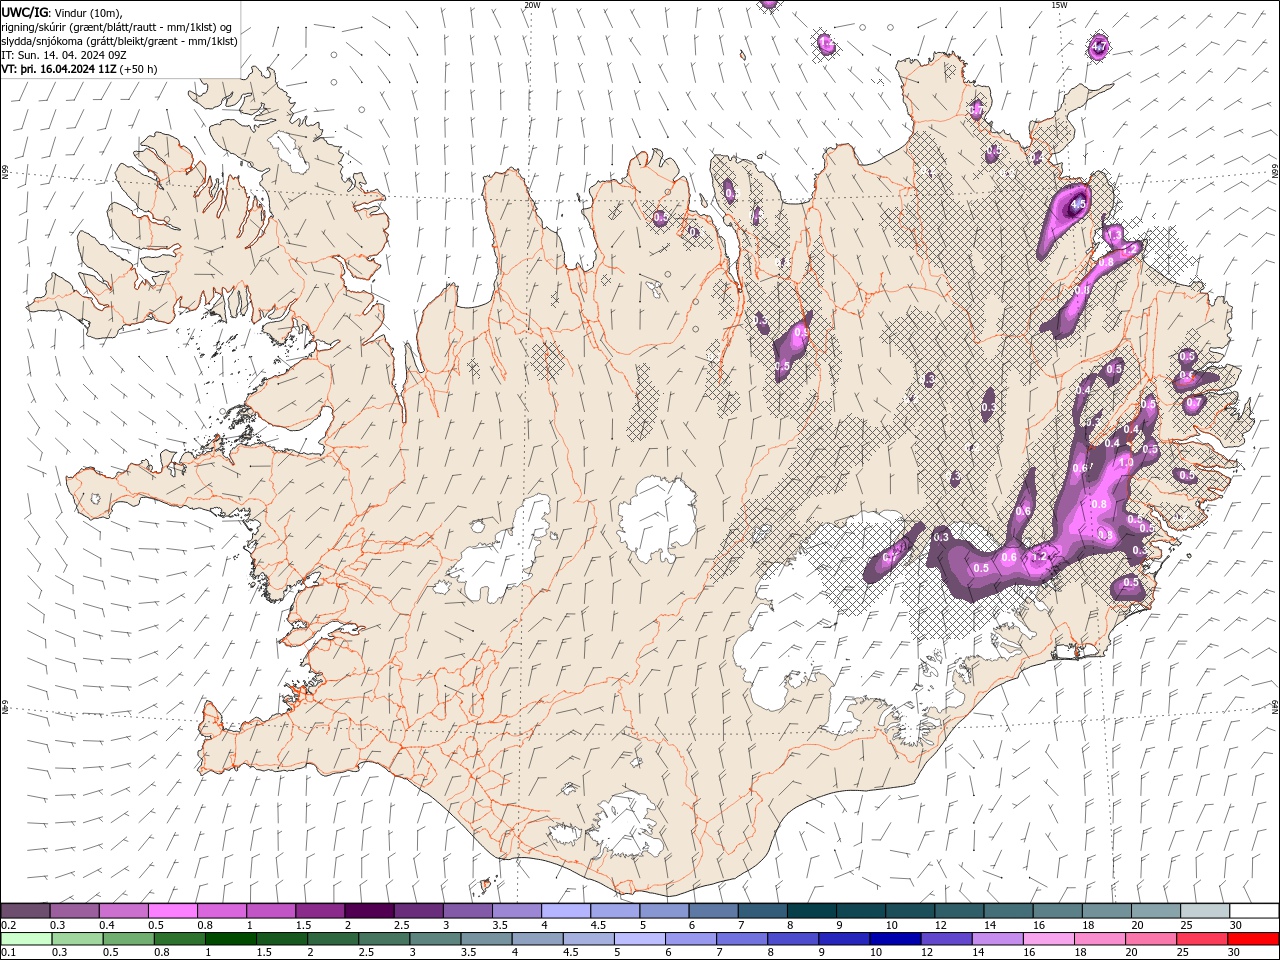Choose the darkest plum legend swatch labeled 2
The width and height of the screenshot is (1280, 960).
pyautogui.click(x=369, y=910)
